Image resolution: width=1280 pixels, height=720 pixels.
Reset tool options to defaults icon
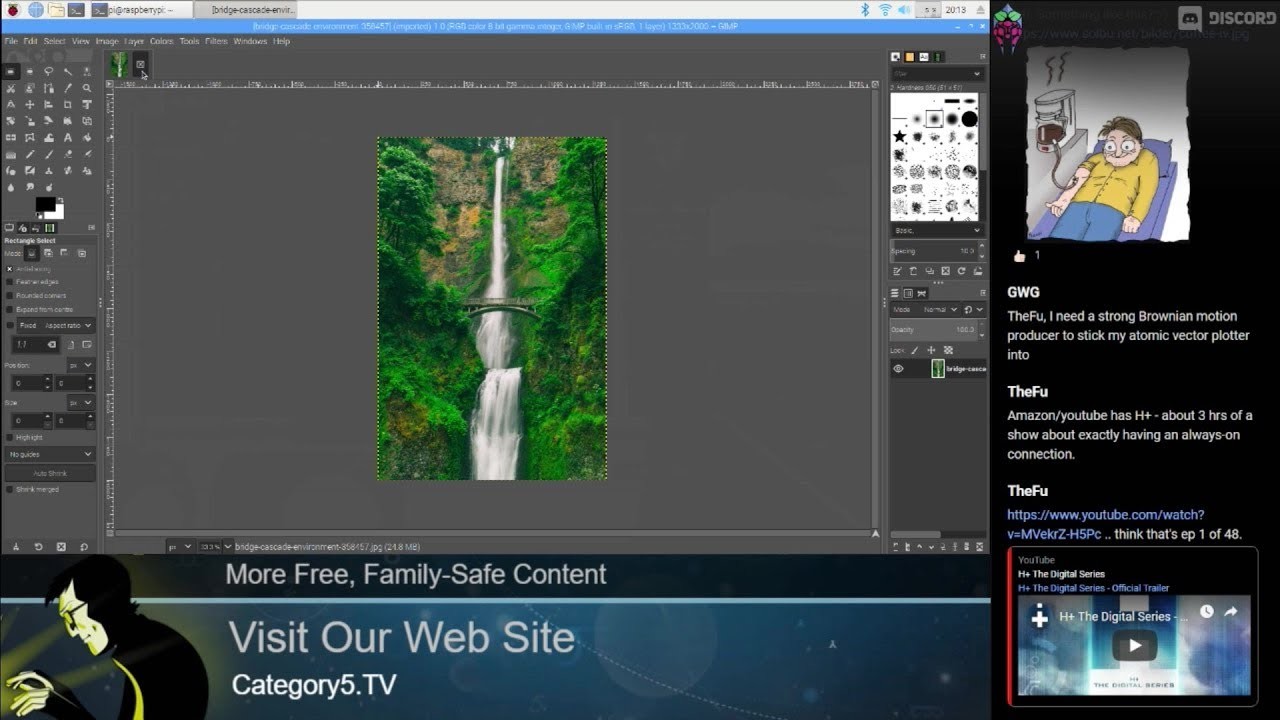[84, 547]
